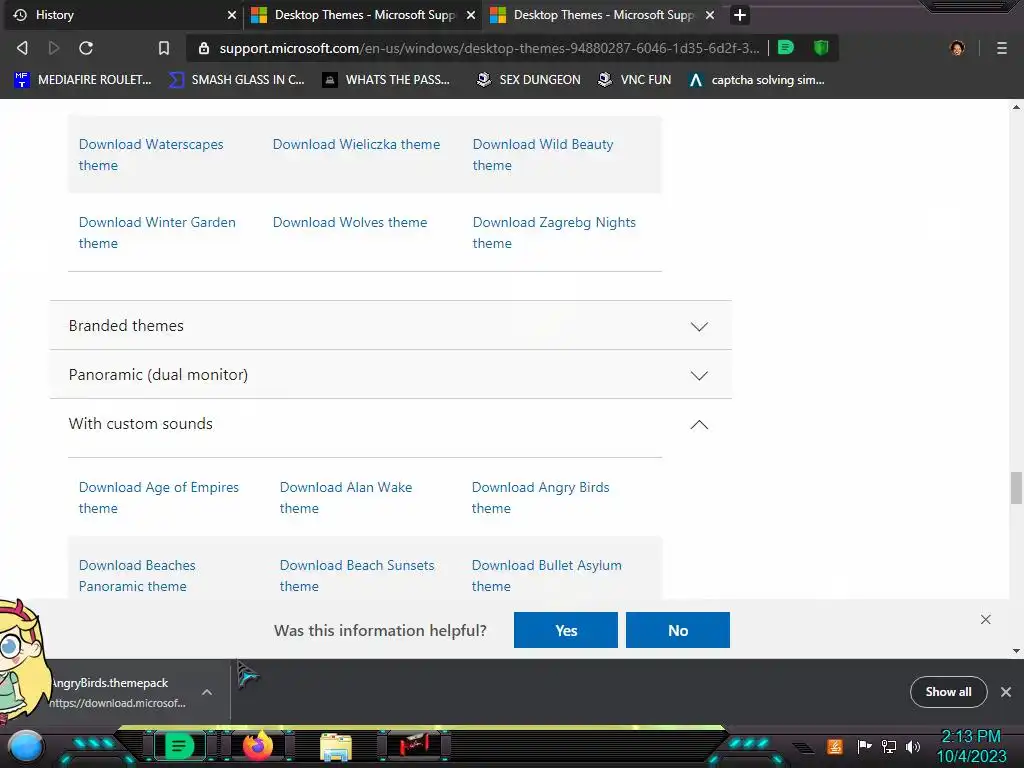The height and width of the screenshot is (768, 1024).
Task: Open the volume speaker tray icon
Action: point(912,746)
